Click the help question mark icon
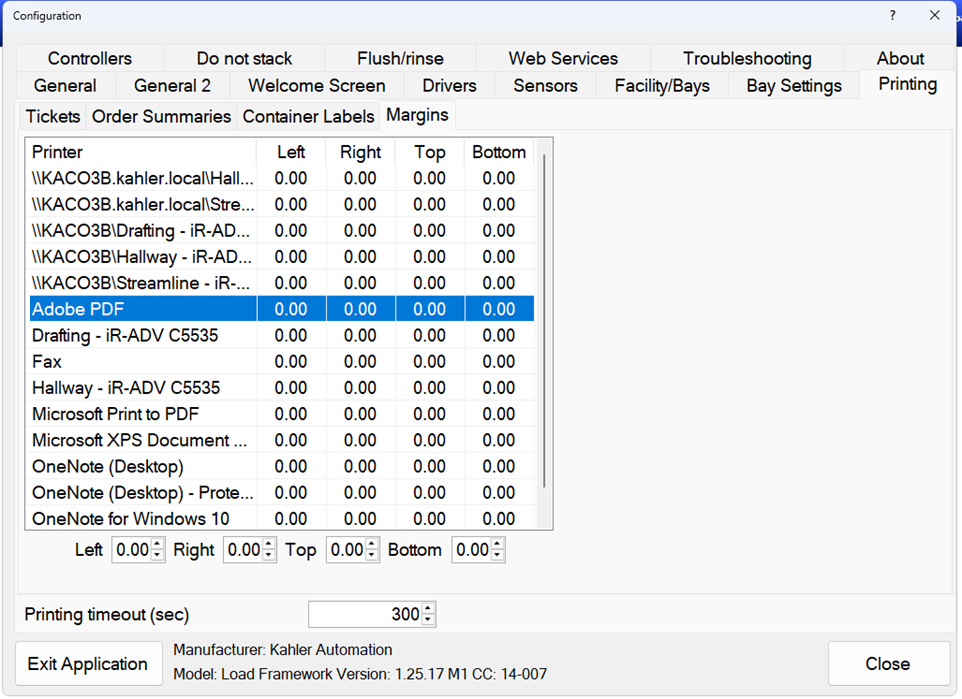This screenshot has height=699, width=962. coord(893,15)
